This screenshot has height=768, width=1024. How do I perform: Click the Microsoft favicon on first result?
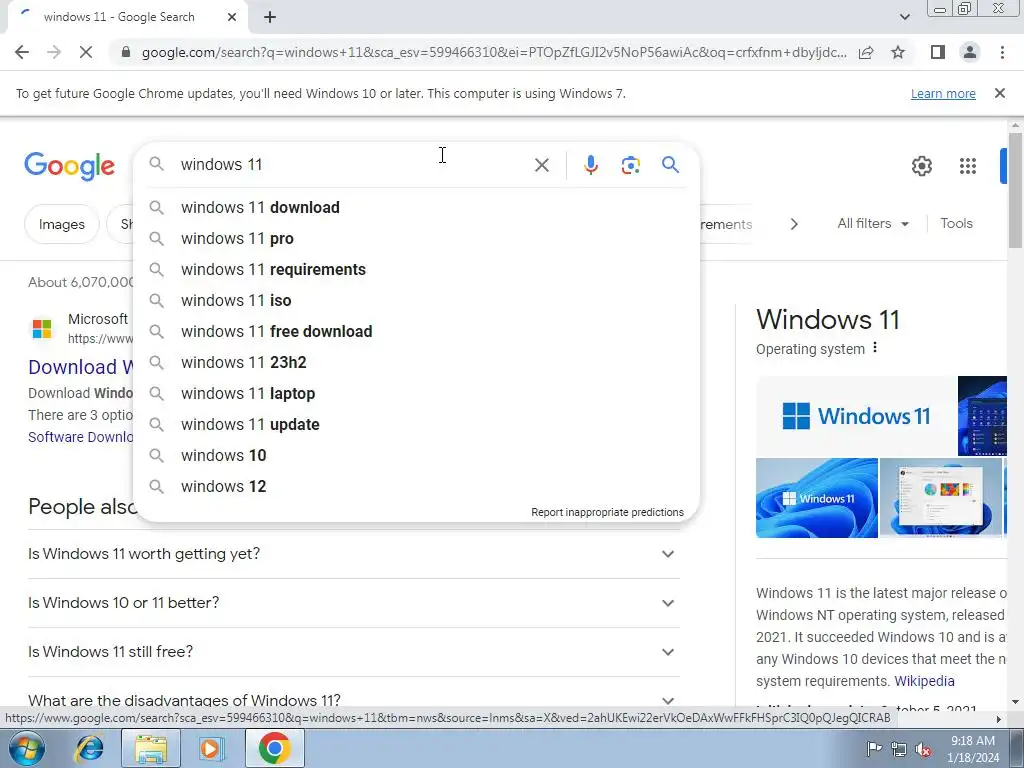click(x=42, y=328)
